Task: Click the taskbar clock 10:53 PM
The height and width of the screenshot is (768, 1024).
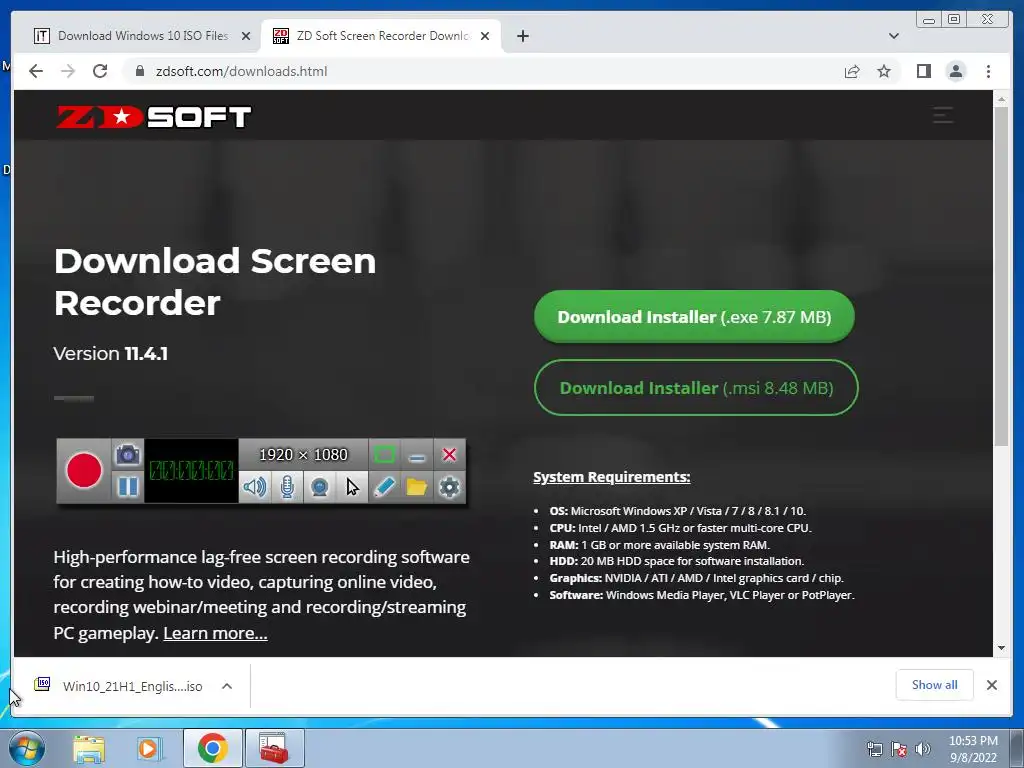Action: (973, 749)
